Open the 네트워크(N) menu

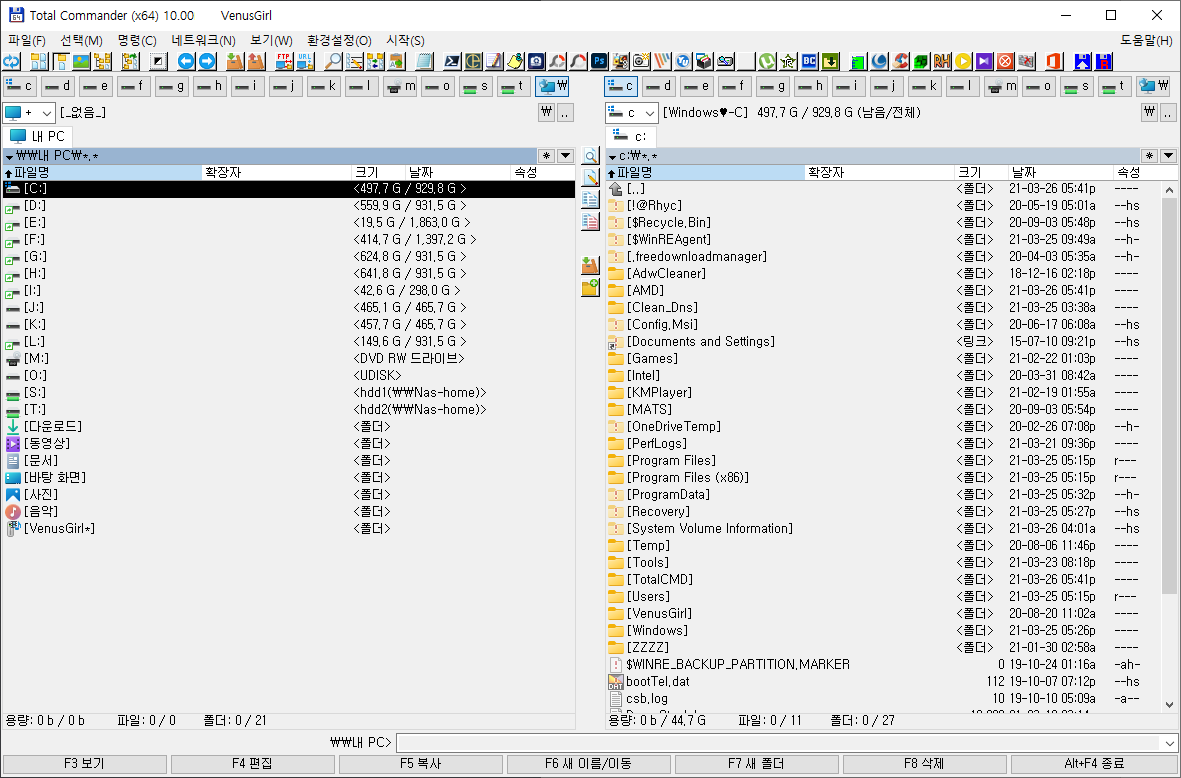coord(203,41)
